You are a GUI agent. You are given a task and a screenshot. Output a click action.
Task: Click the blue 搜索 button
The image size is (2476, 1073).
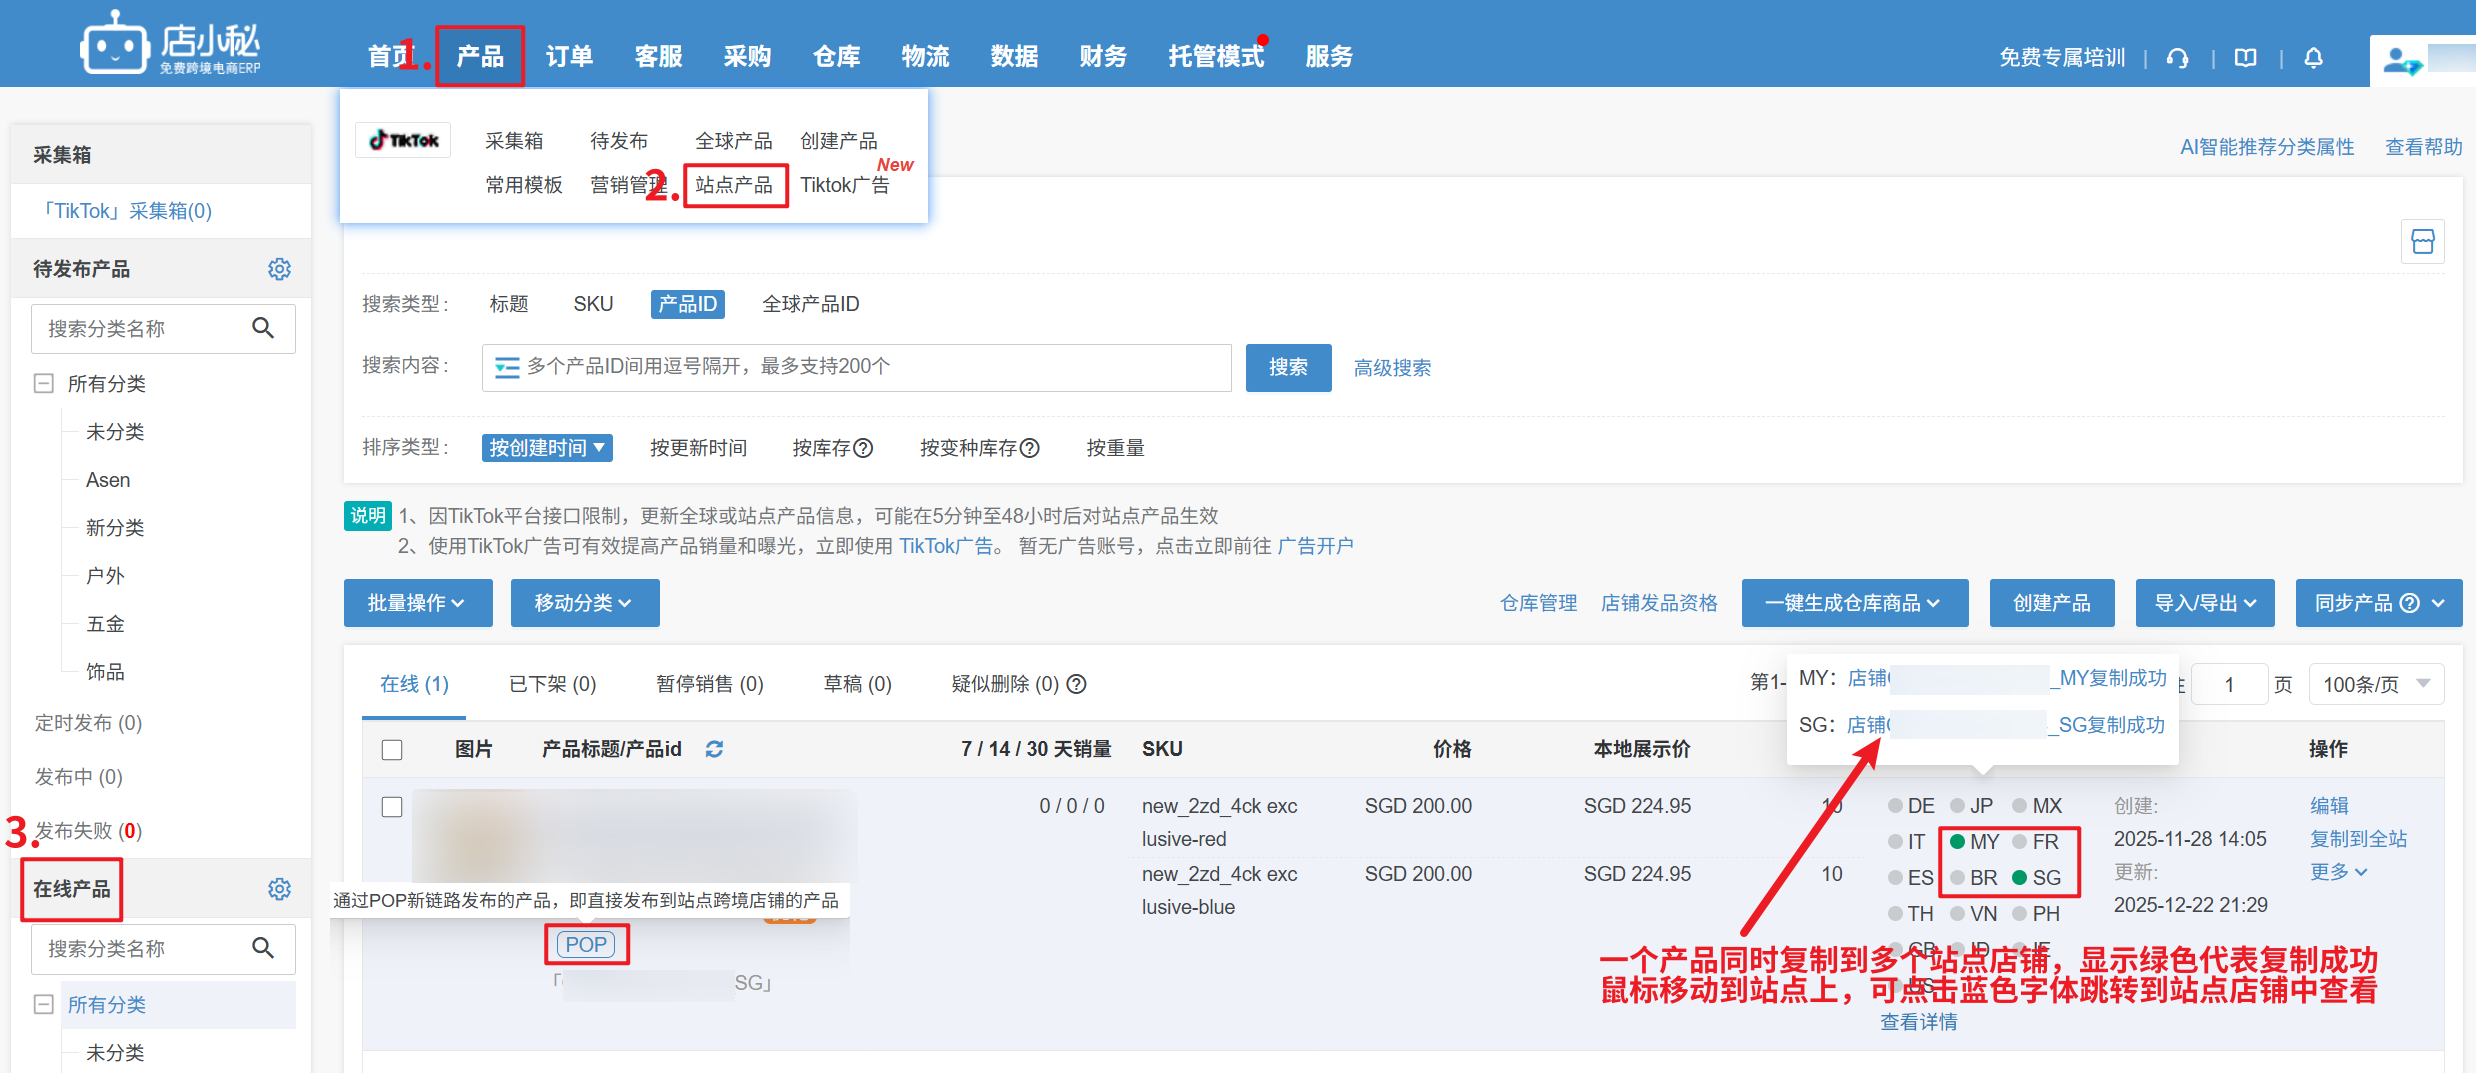pyautogui.click(x=1288, y=367)
